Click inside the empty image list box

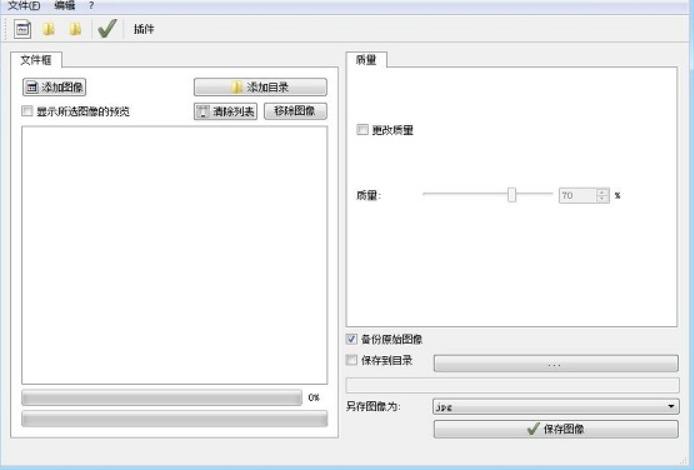point(174,255)
